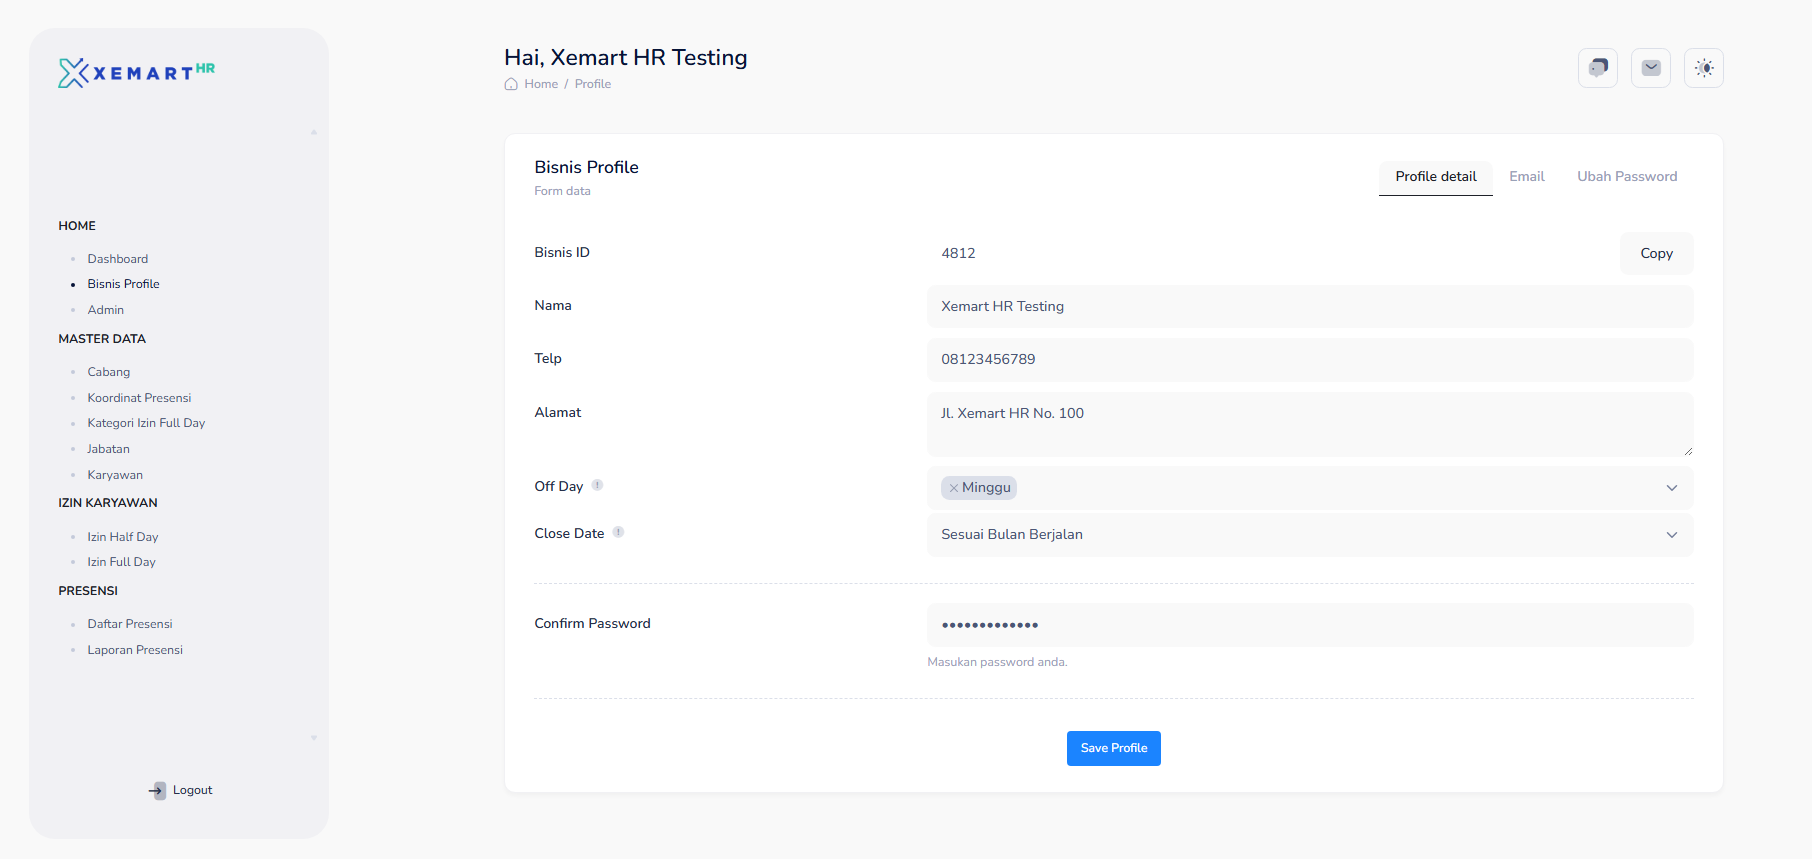Focus the Alamat text area
The image size is (1812, 859).
pyautogui.click(x=1309, y=424)
